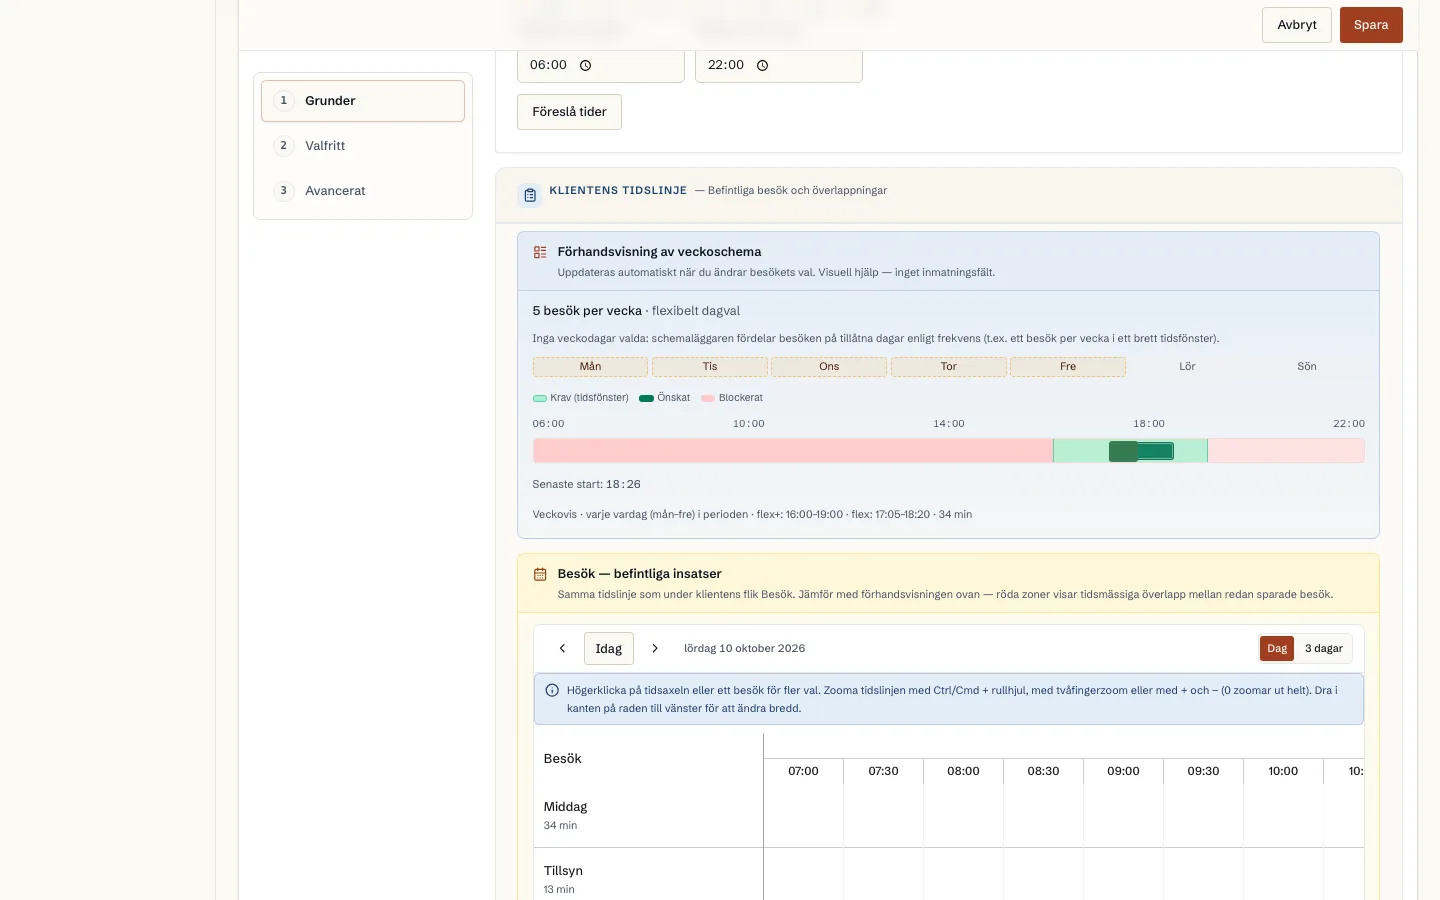Toggle the Ons weekday chip
The height and width of the screenshot is (900, 1440).
[829, 367]
